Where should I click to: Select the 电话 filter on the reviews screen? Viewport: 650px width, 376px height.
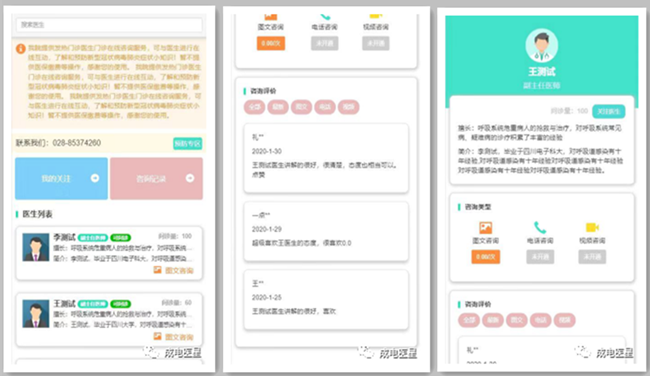click(x=325, y=107)
